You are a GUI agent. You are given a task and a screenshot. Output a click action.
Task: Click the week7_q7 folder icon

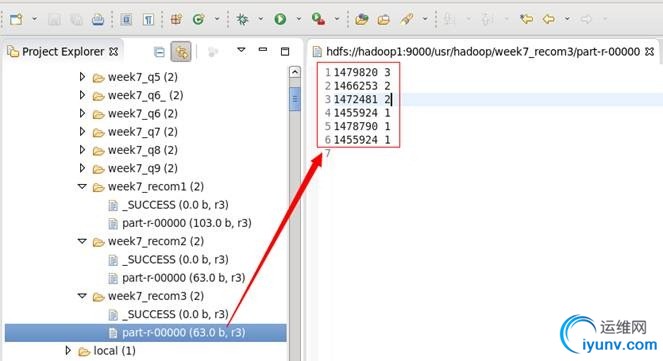(98, 132)
